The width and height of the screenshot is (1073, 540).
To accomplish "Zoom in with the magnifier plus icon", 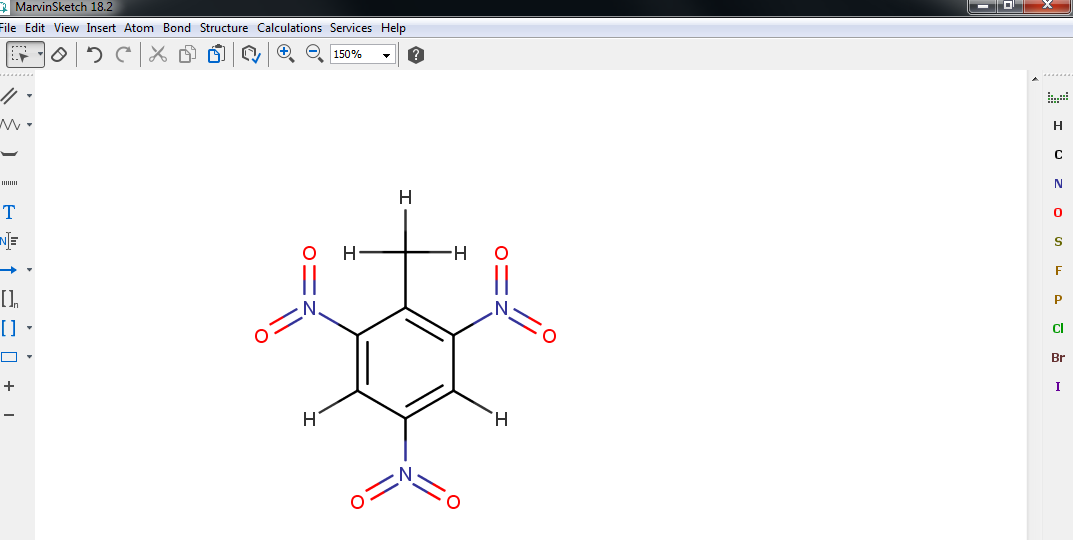I will click(286, 55).
